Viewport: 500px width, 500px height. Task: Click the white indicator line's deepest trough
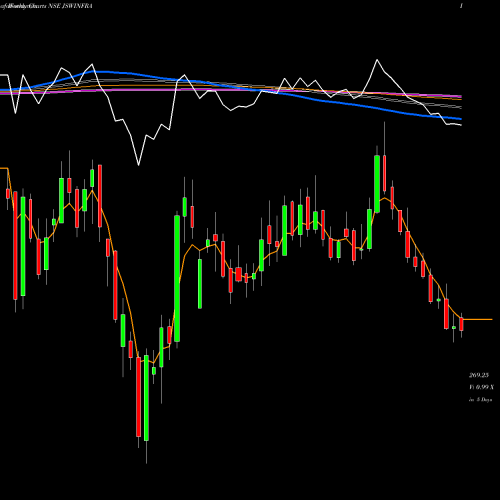tap(138, 165)
